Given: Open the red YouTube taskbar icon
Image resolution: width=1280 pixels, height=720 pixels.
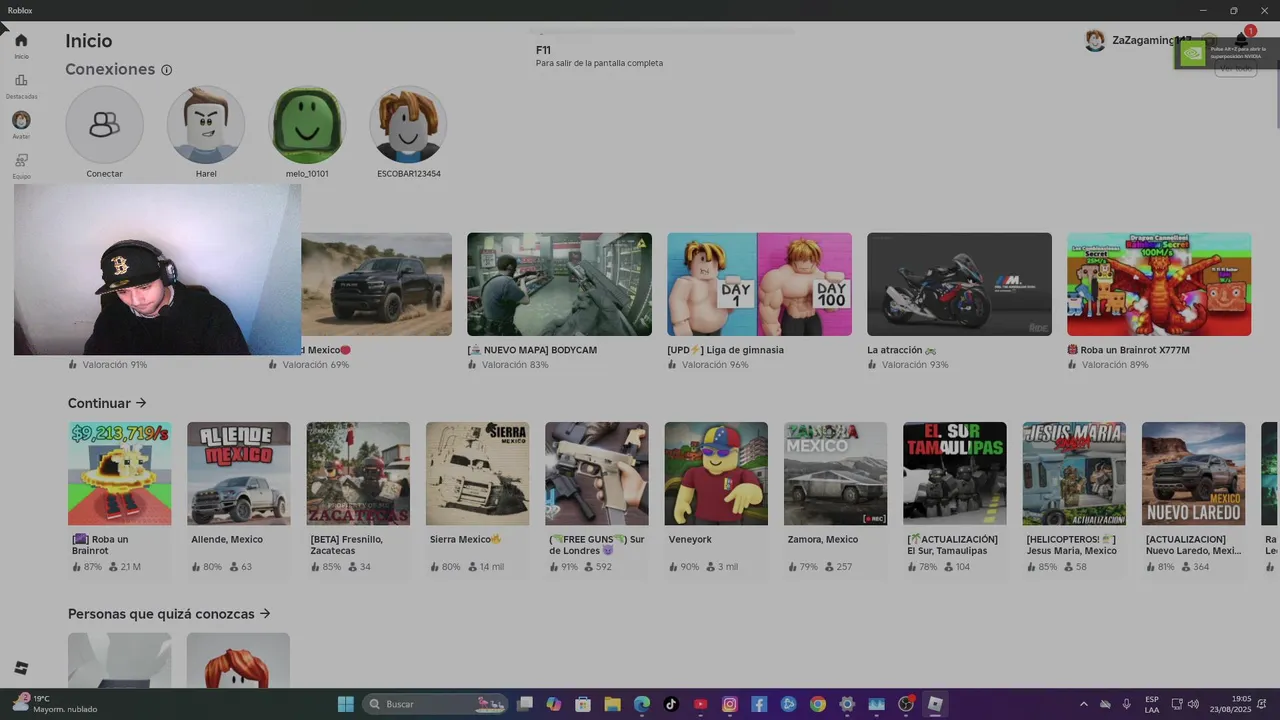Looking at the screenshot, I should click(x=700, y=704).
